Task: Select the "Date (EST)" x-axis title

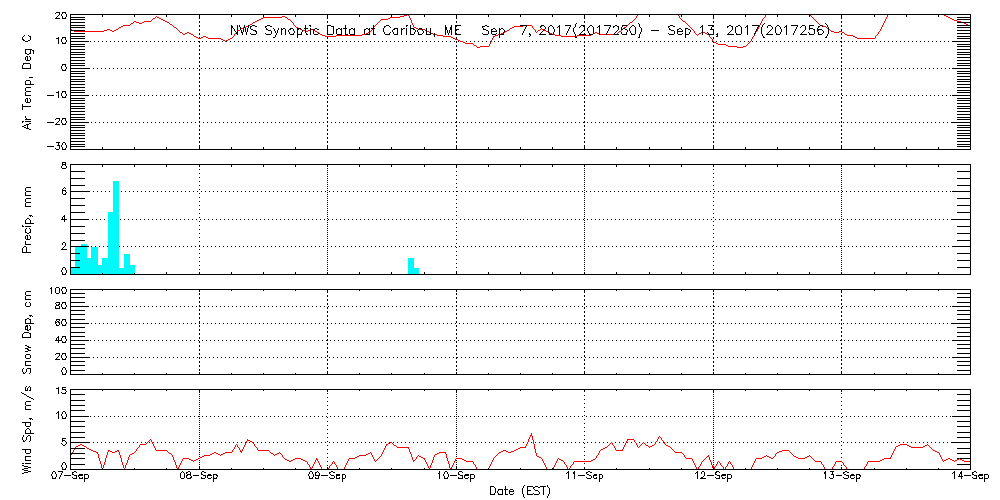Action: [519, 491]
